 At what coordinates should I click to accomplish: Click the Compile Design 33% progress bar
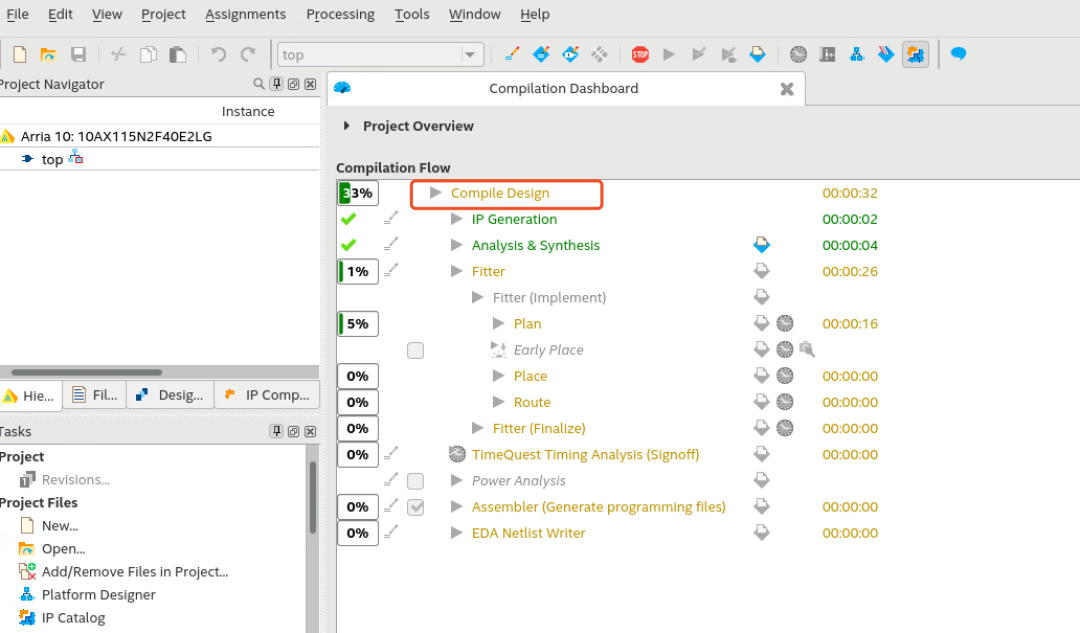coord(357,193)
